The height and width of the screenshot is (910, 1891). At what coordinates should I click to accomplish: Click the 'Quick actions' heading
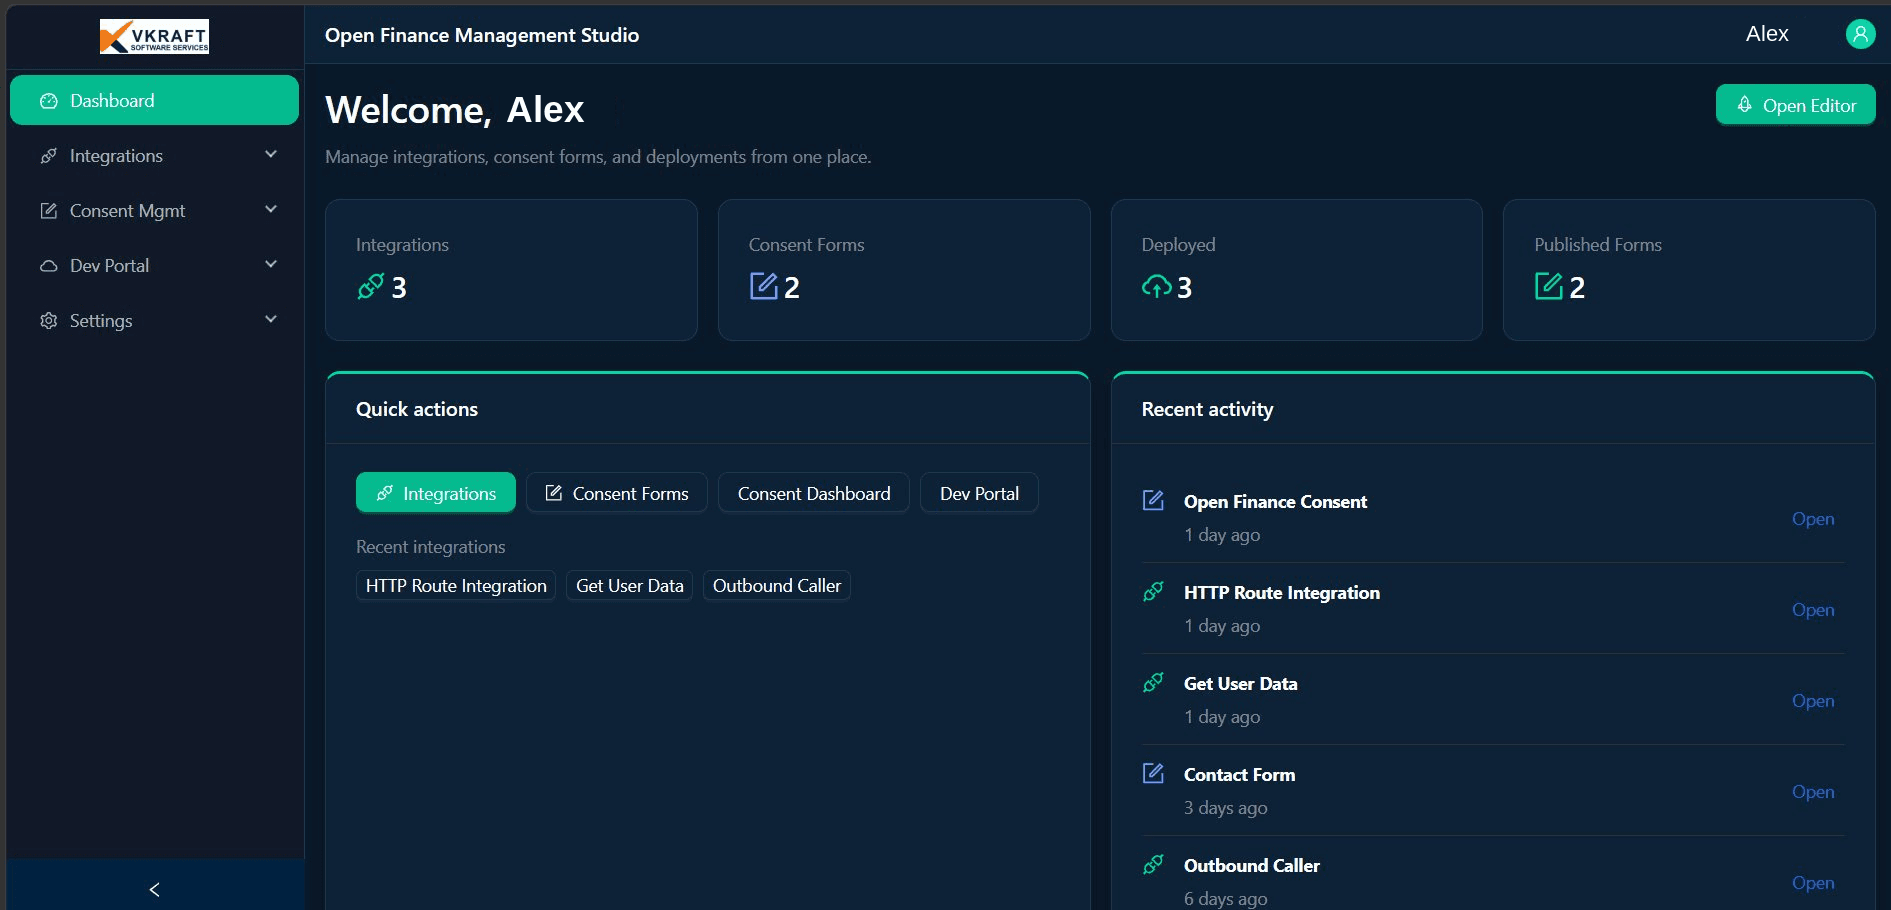tap(417, 409)
